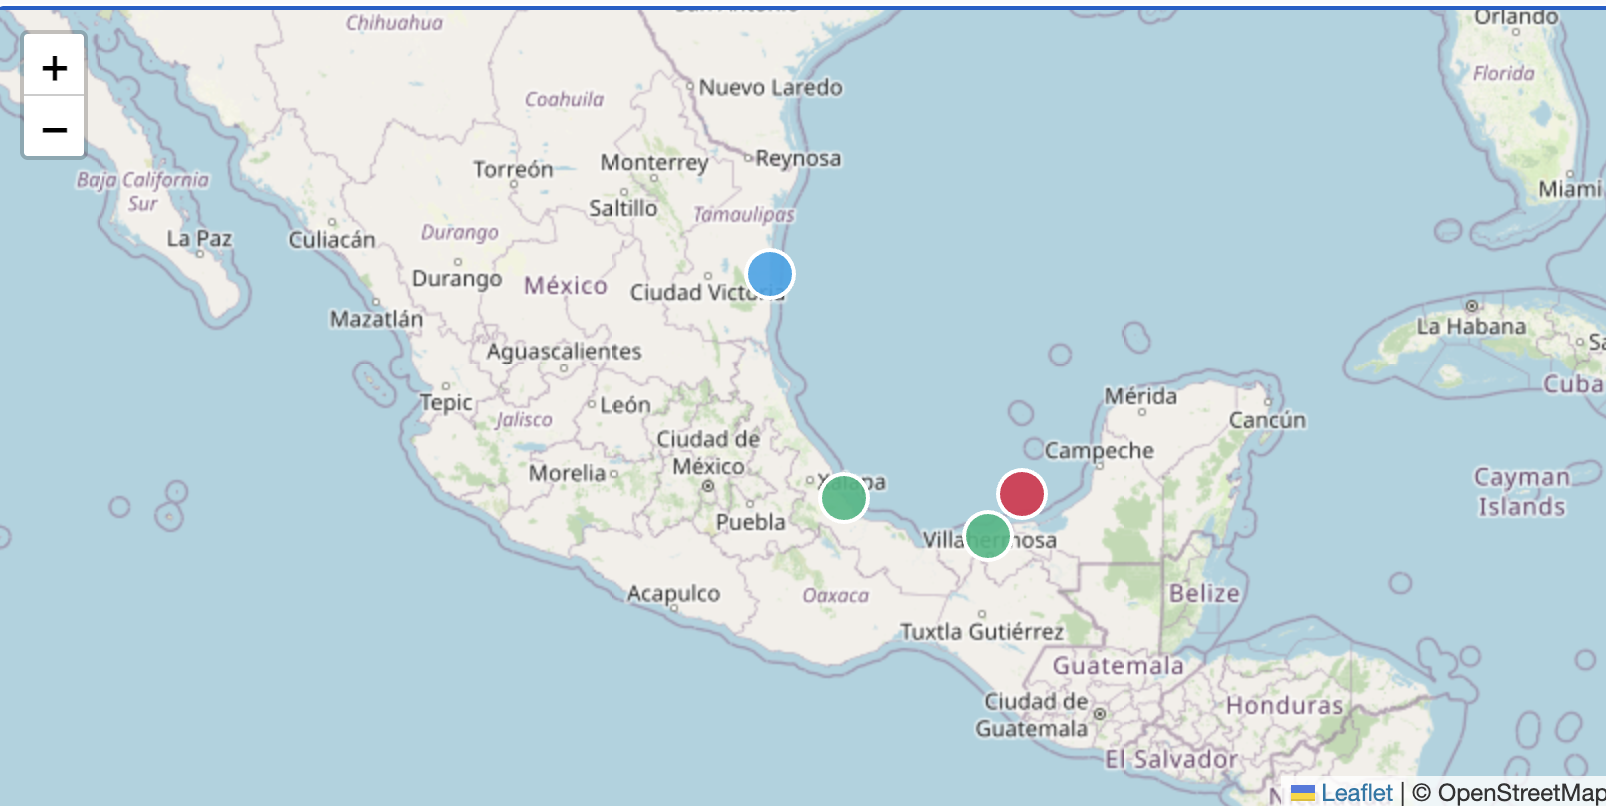Click the Torreón city label
1606x806 pixels.
coord(513,170)
